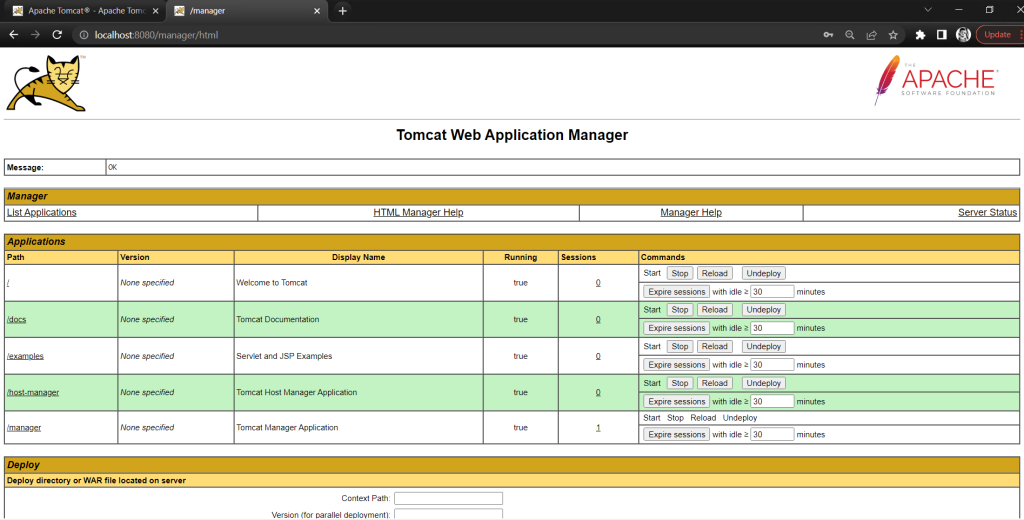The height and width of the screenshot is (520, 1024).
Task: Close the Apache Tomcat tab
Action: point(155,11)
